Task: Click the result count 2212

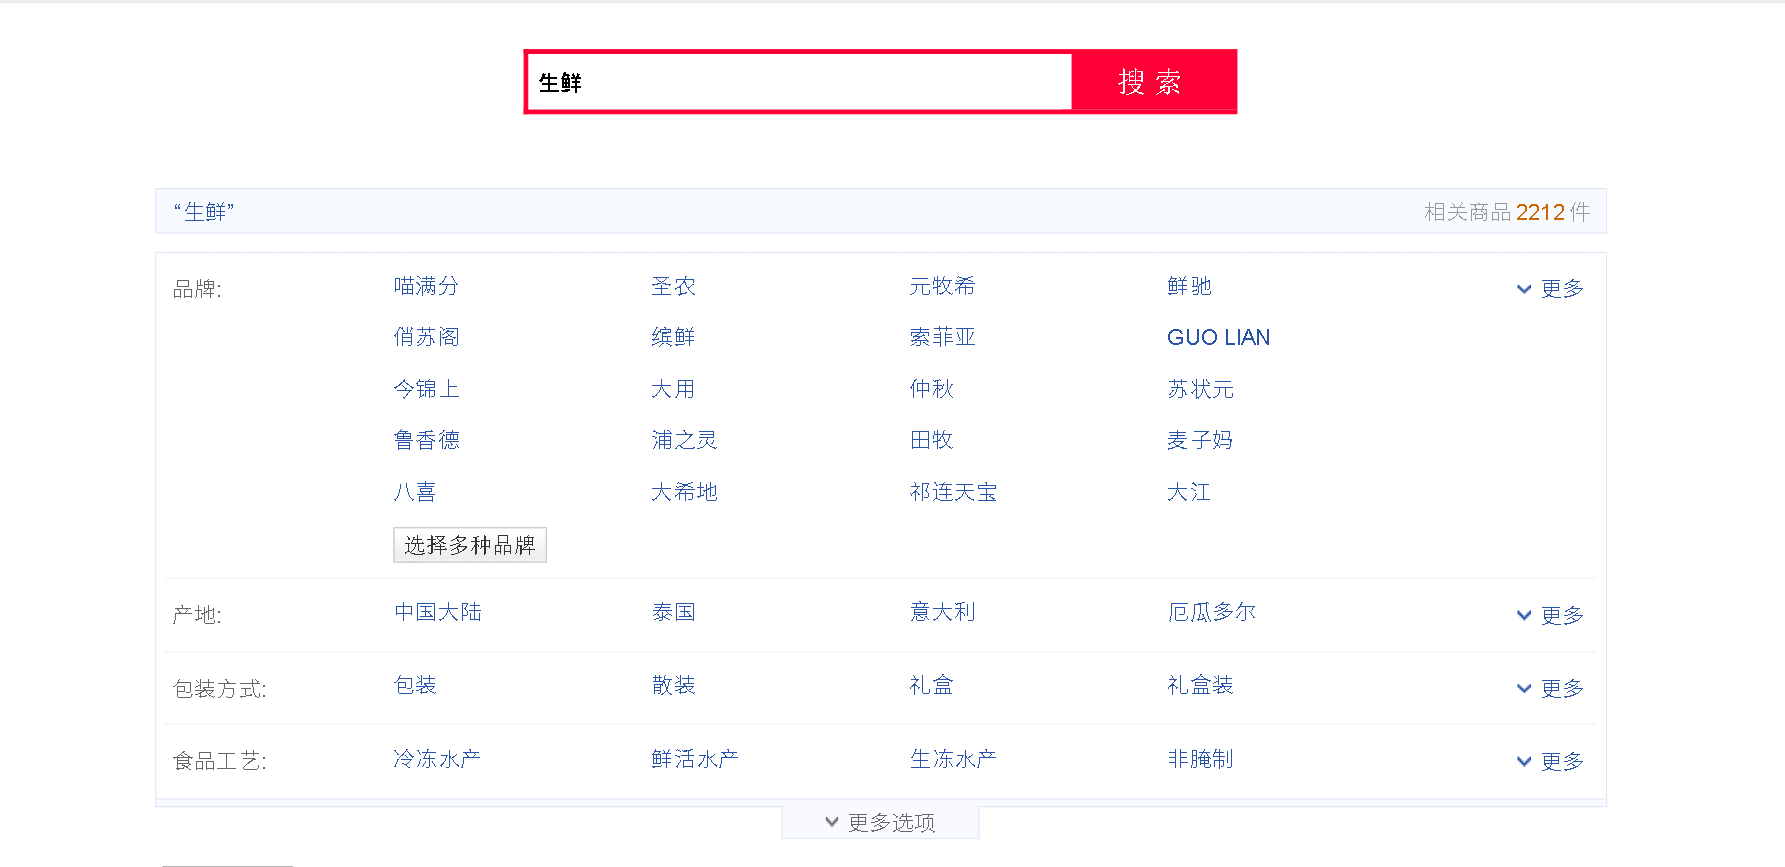Action: click(x=1540, y=212)
